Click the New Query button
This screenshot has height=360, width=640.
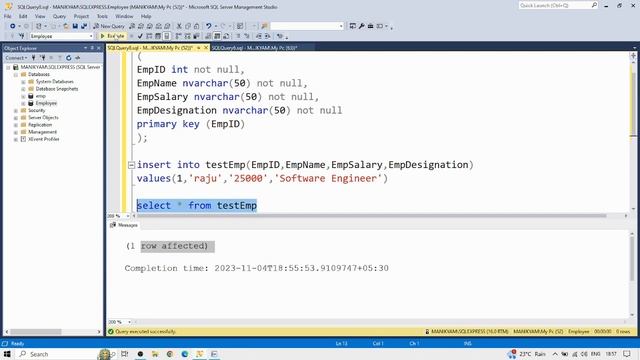(109, 26)
